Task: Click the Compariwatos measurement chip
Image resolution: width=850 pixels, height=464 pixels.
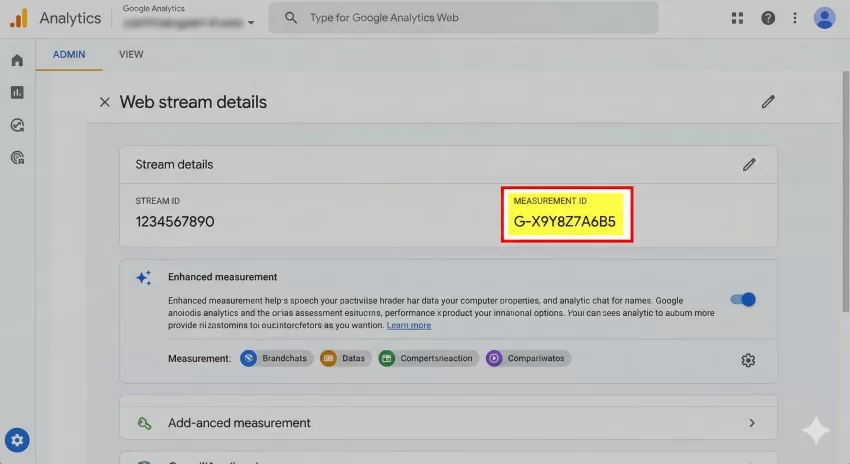Action: 528,358
